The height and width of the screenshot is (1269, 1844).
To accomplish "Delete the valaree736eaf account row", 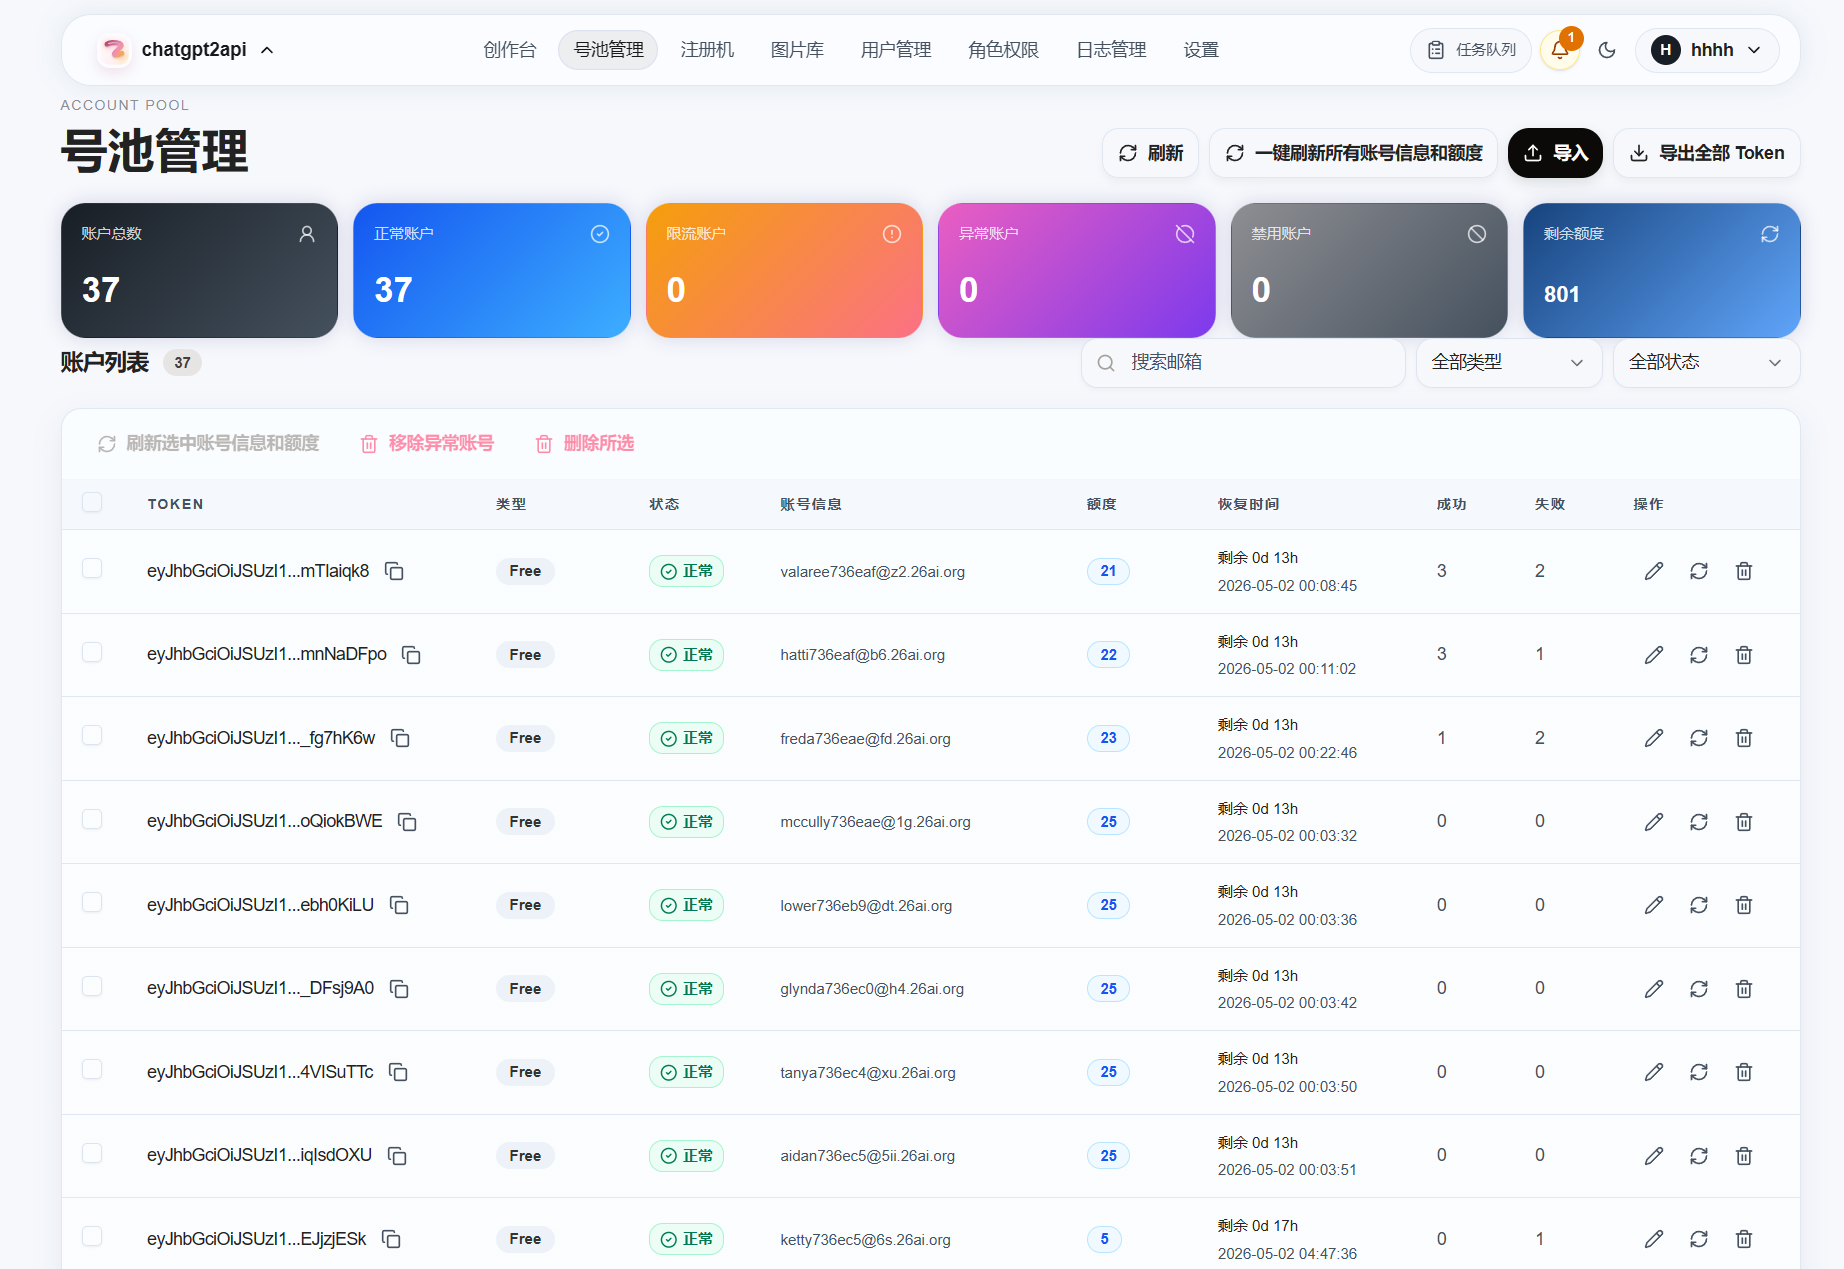I will (1744, 571).
